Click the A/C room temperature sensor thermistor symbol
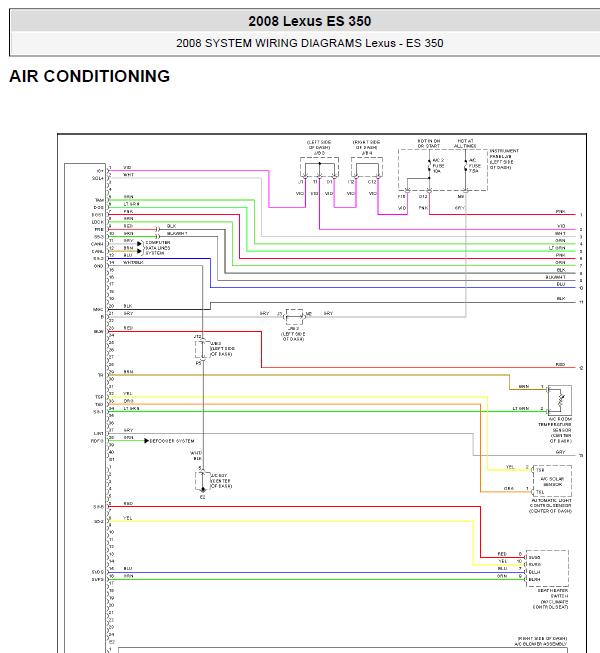 pyautogui.click(x=560, y=401)
